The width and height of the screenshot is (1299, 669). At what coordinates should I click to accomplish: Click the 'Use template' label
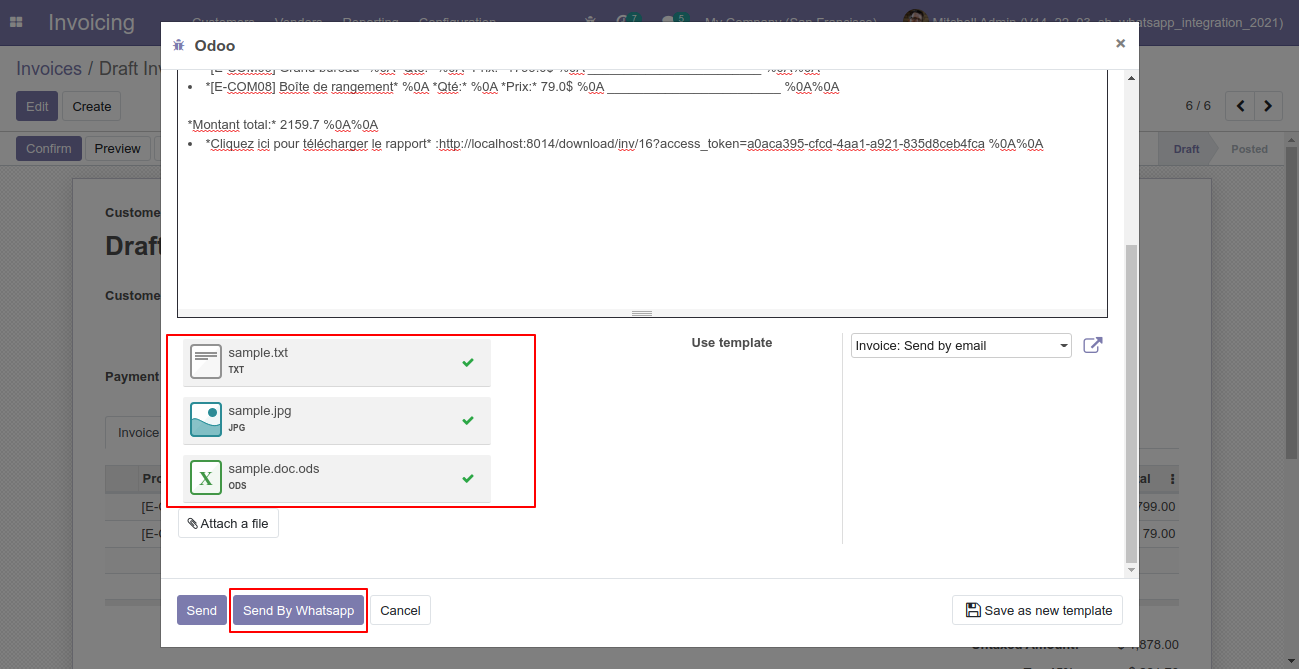[x=732, y=342]
